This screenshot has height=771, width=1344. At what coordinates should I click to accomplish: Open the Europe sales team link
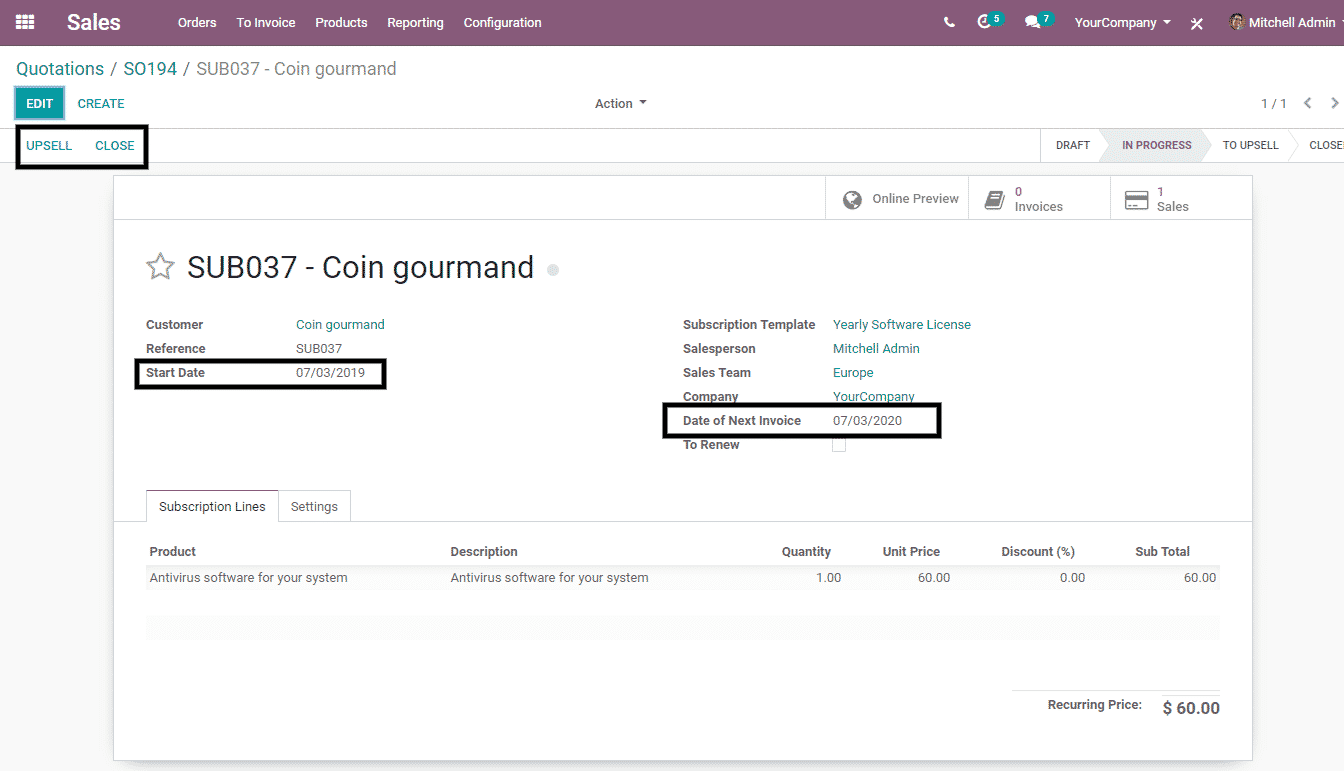853,373
